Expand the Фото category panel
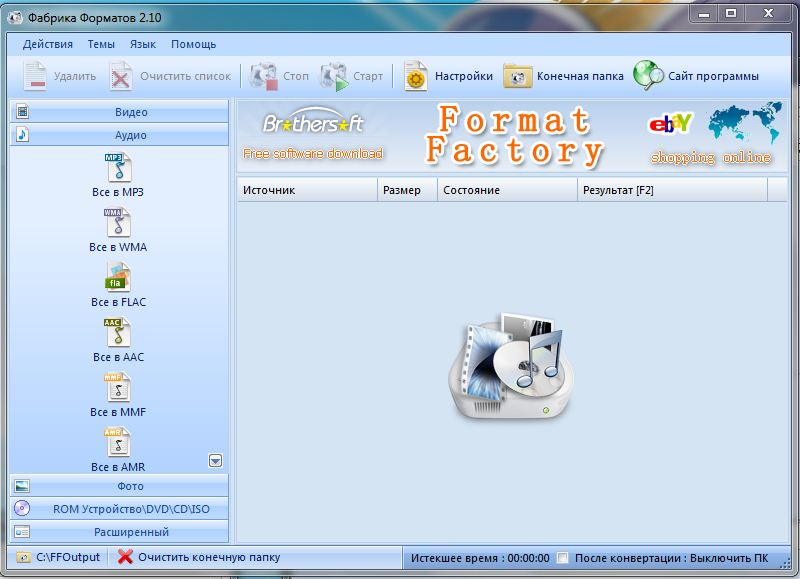The width and height of the screenshot is (800, 579). coord(119,486)
